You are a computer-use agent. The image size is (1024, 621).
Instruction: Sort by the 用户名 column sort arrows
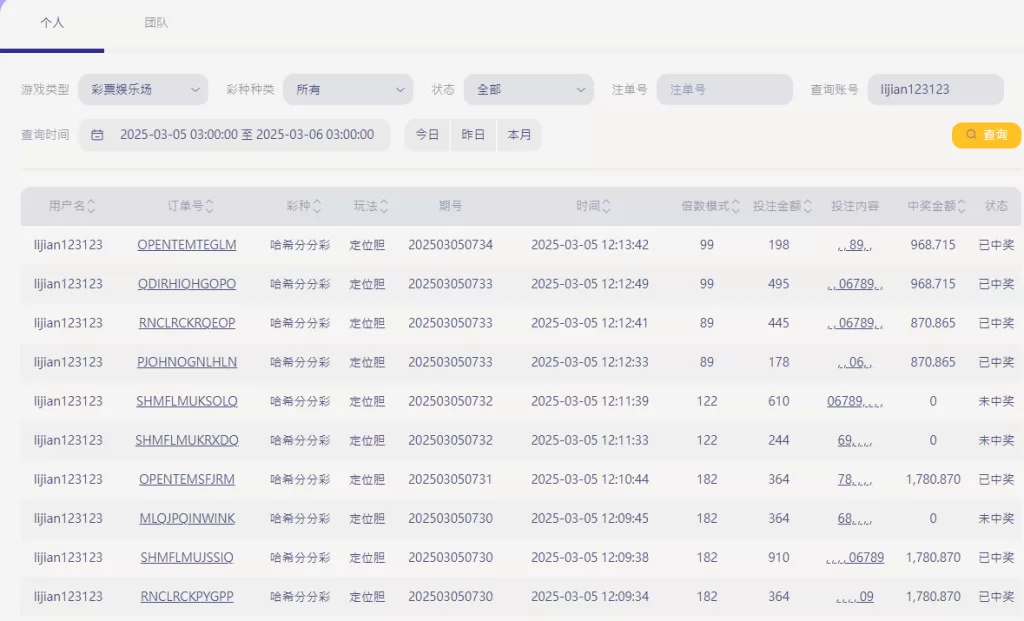[91, 206]
